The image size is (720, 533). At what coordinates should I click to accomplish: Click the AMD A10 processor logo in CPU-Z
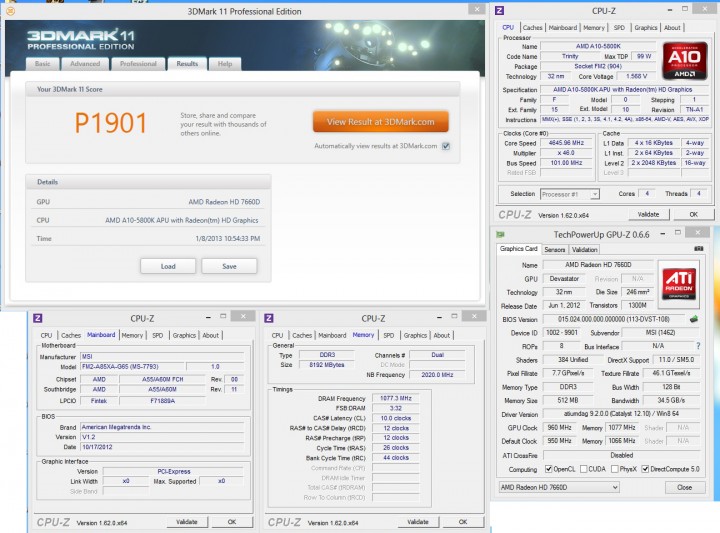coord(684,61)
